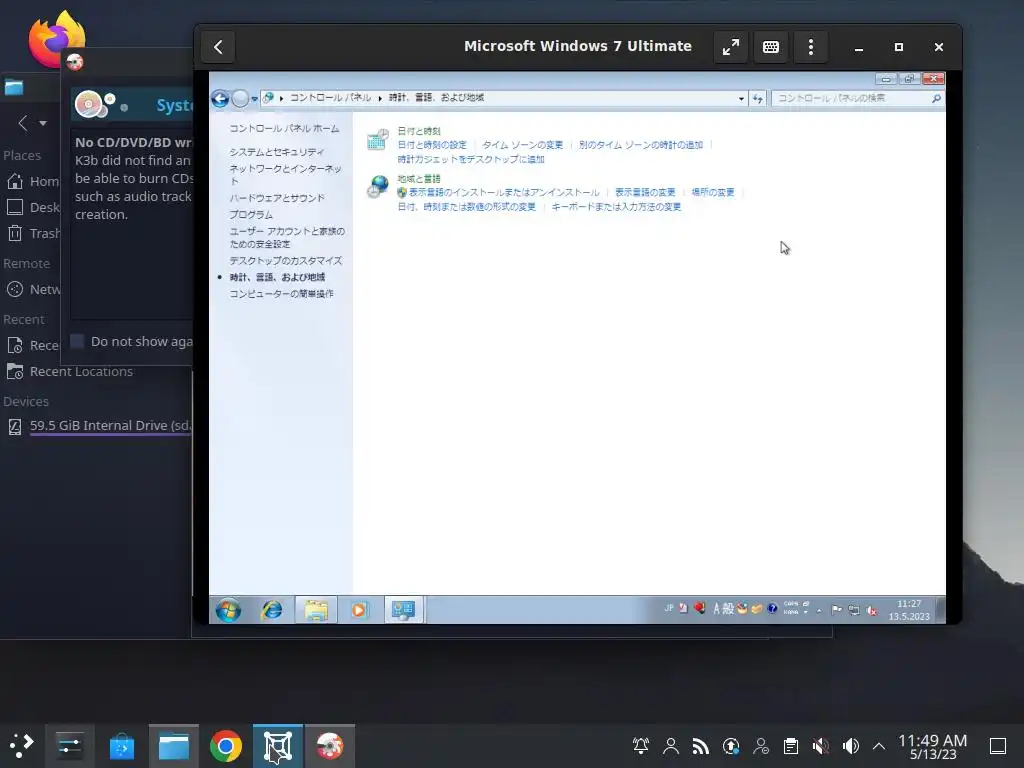This screenshot has height=768, width=1024.
Task: Click Show Desktop button in KDE panel
Action: tap(998, 746)
